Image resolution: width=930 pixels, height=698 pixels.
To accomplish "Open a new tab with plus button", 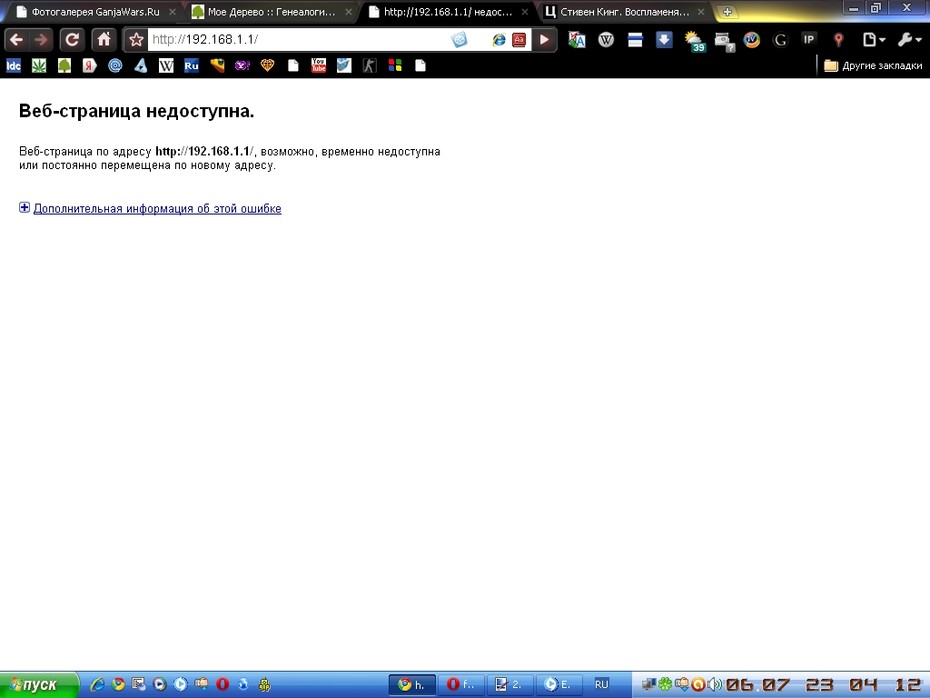I will (727, 12).
